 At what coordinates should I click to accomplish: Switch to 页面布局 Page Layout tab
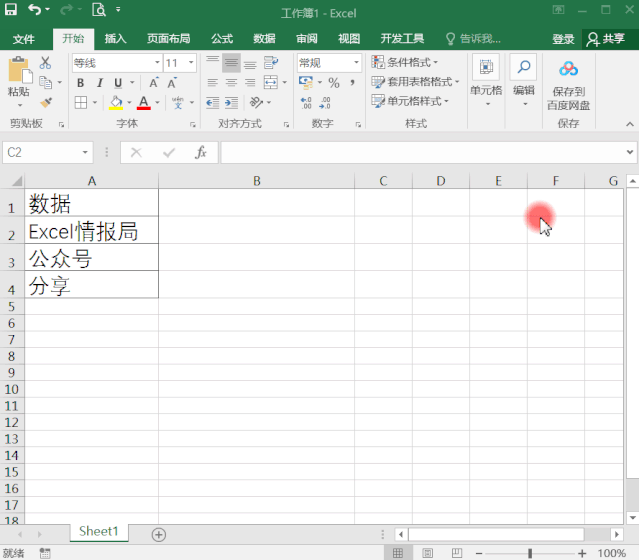click(168, 39)
